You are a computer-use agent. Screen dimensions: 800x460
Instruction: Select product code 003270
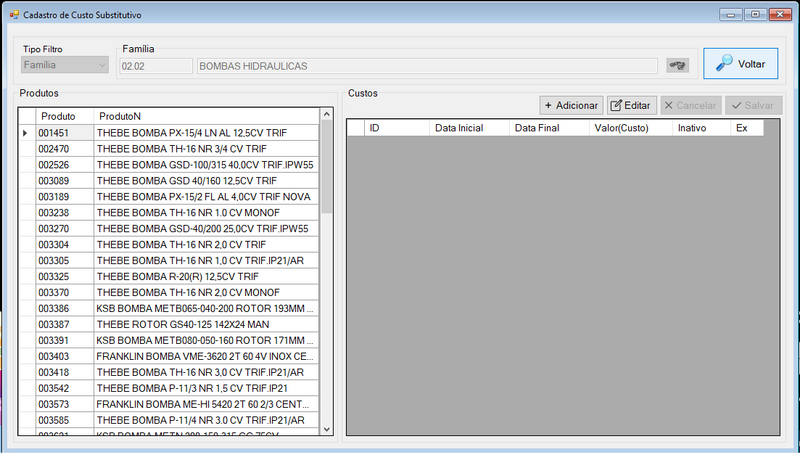[65, 228]
